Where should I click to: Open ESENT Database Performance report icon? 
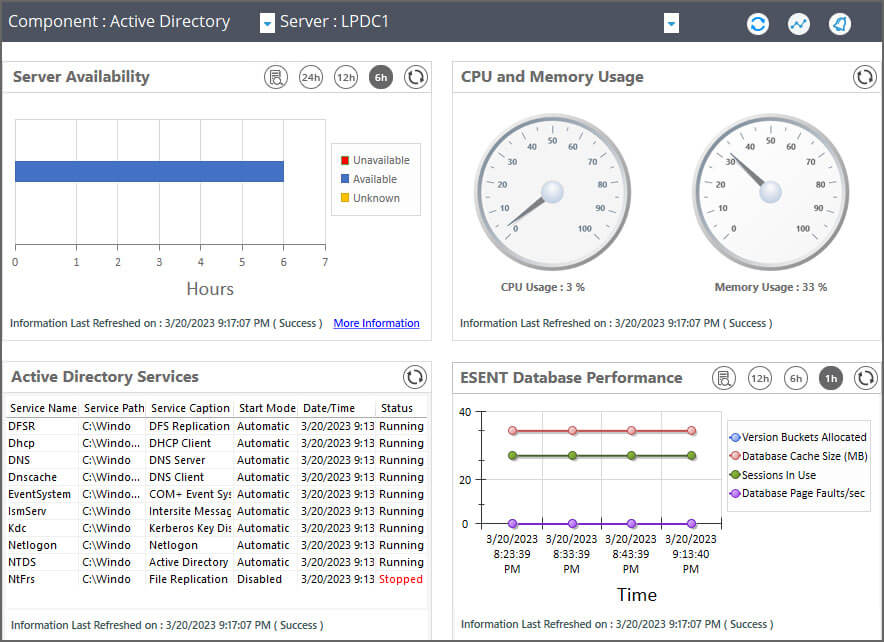[724, 378]
